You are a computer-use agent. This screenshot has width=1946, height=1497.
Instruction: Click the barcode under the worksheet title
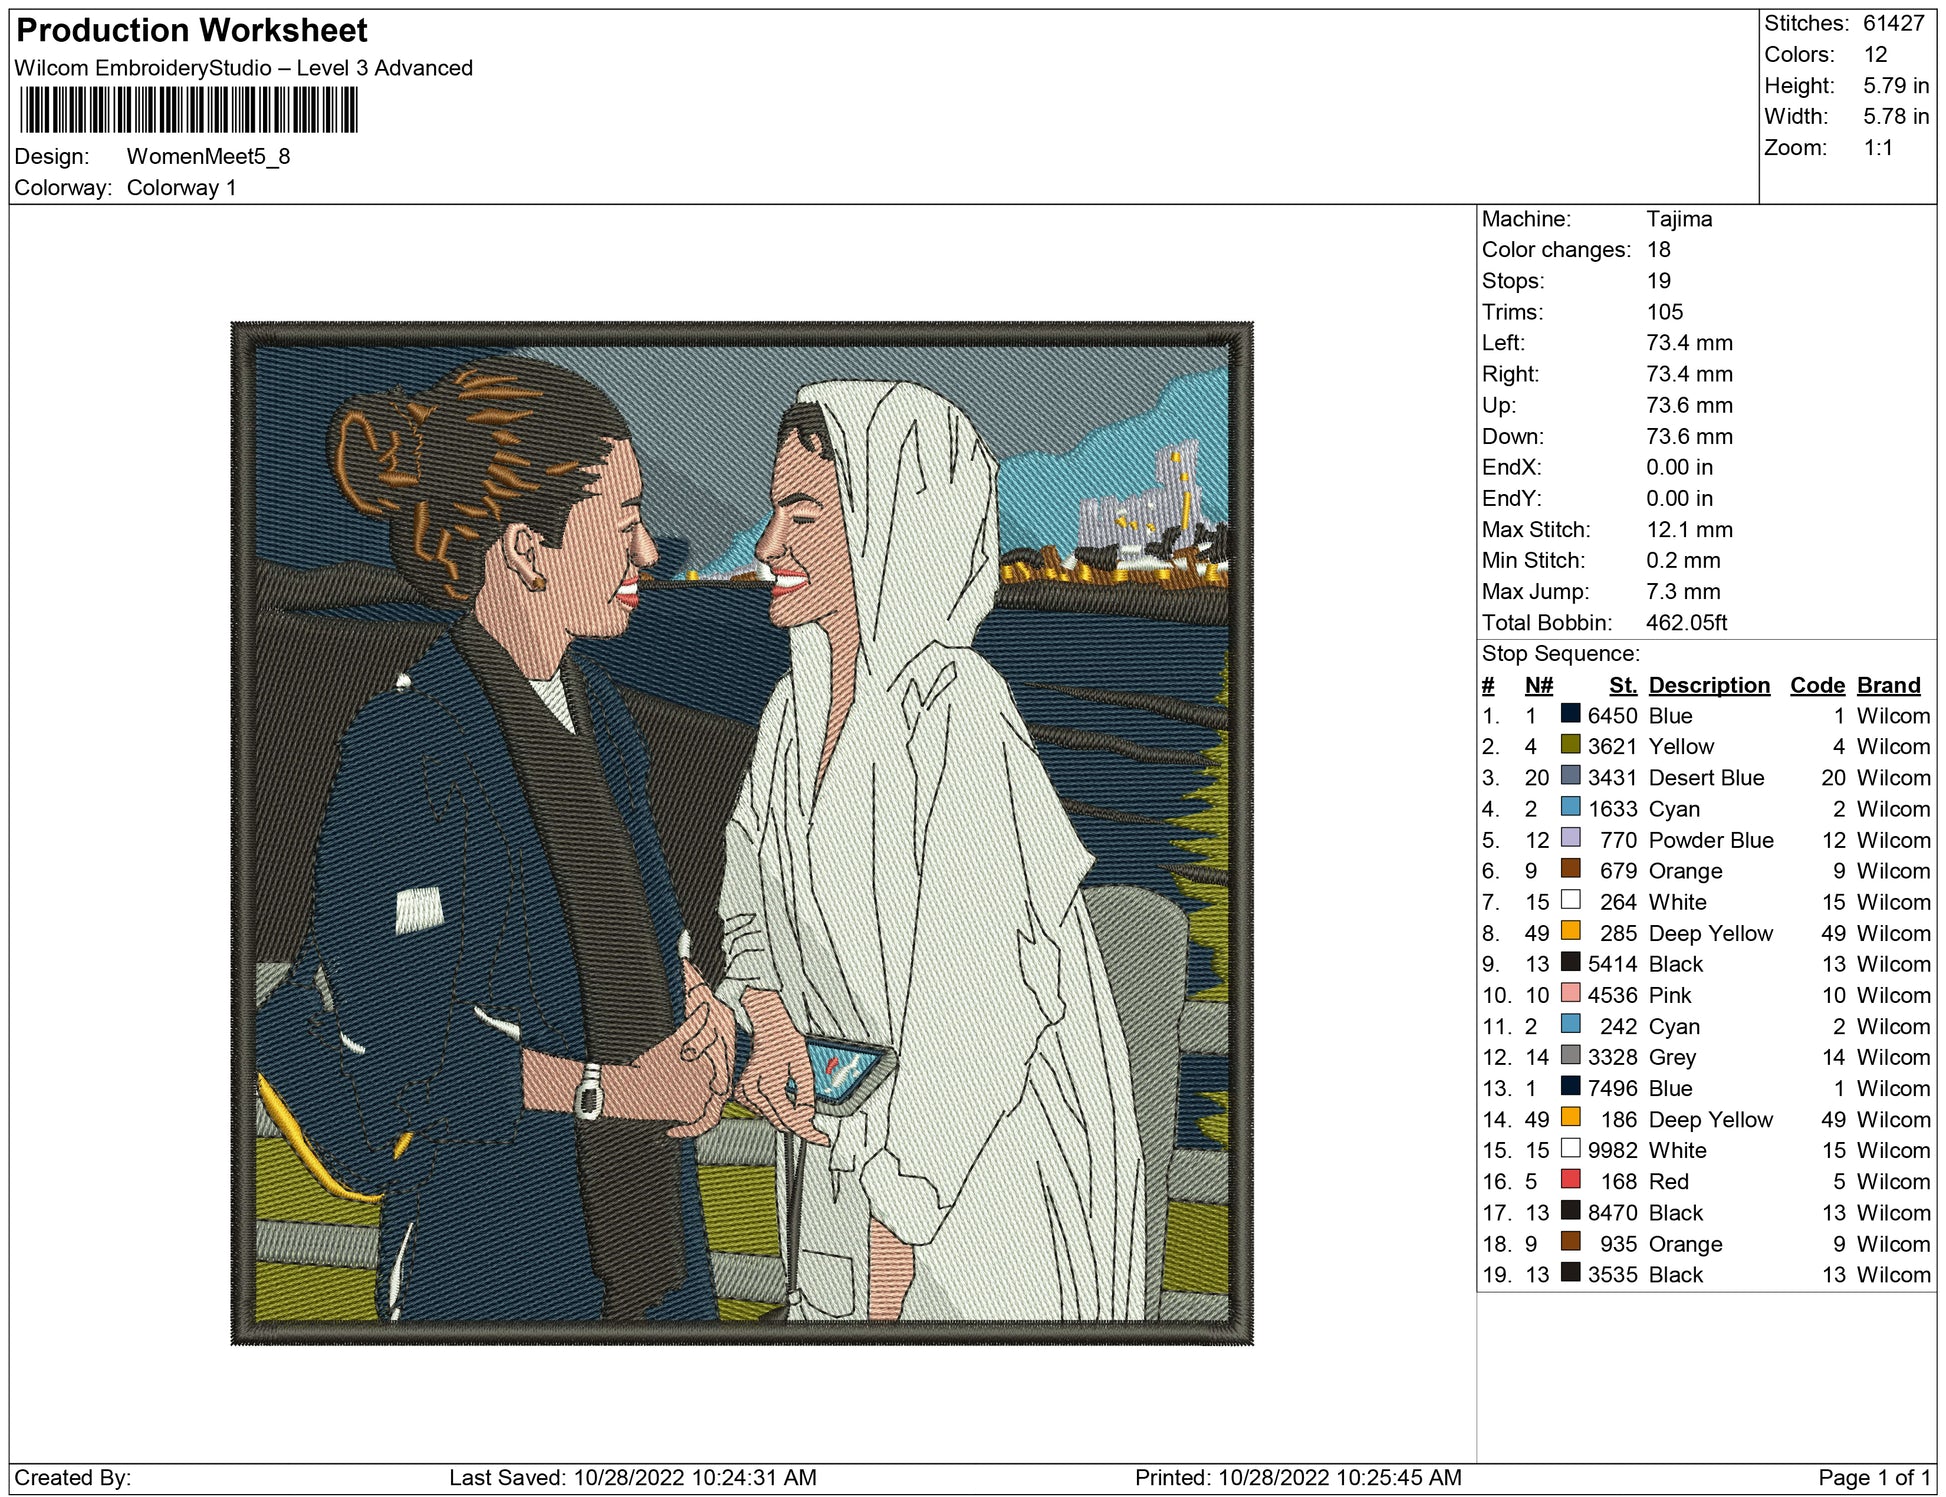point(188,110)
